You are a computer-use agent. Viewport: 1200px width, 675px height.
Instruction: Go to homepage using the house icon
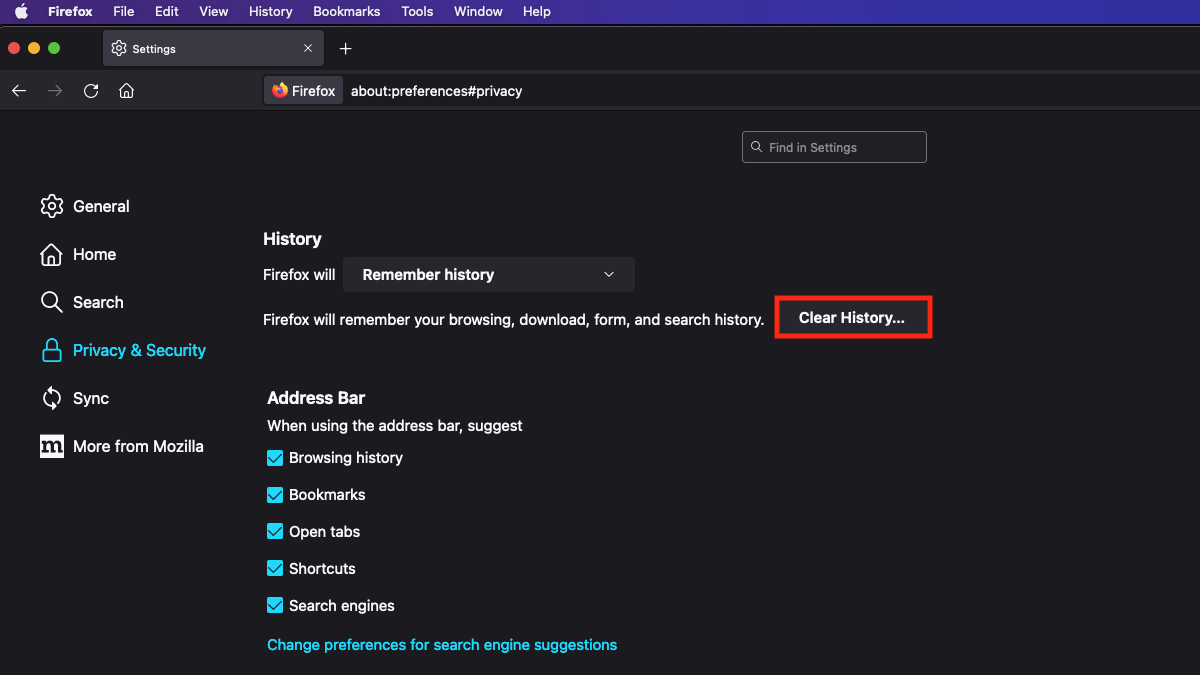126,91
